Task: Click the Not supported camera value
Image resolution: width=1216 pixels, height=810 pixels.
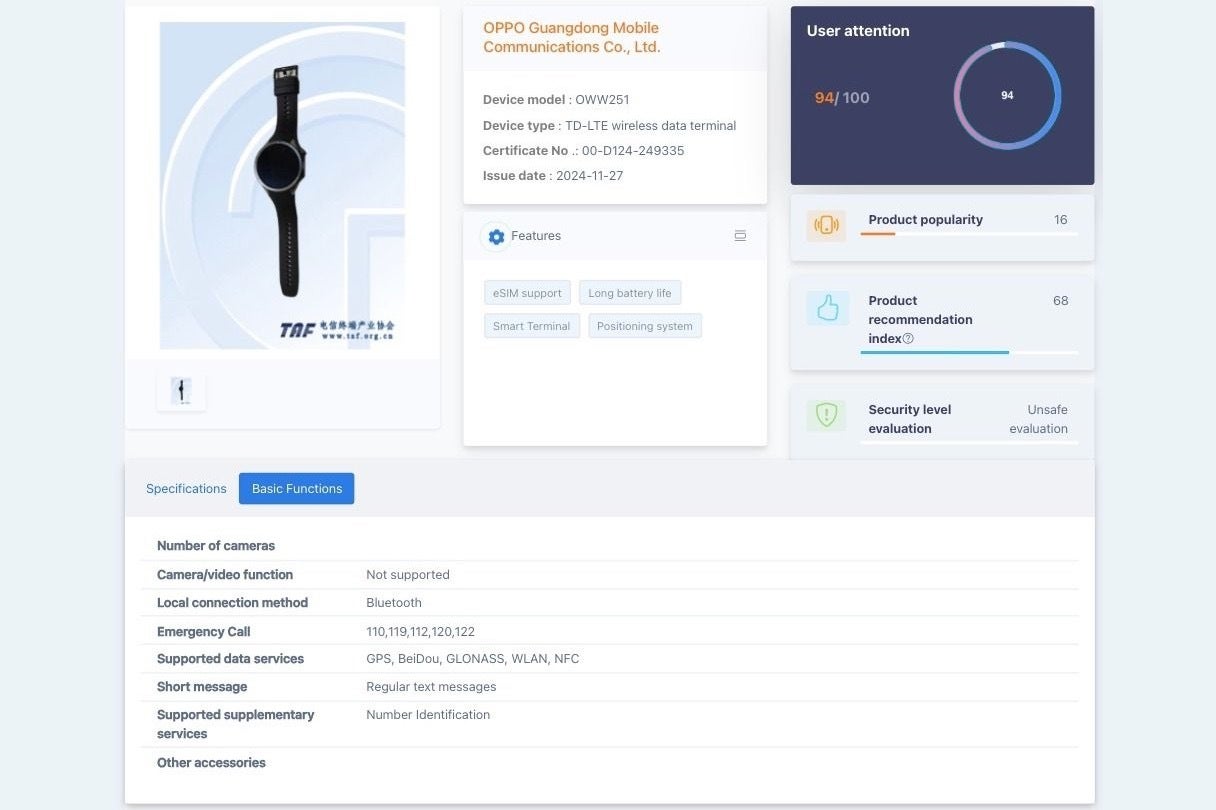Action: 408,575
